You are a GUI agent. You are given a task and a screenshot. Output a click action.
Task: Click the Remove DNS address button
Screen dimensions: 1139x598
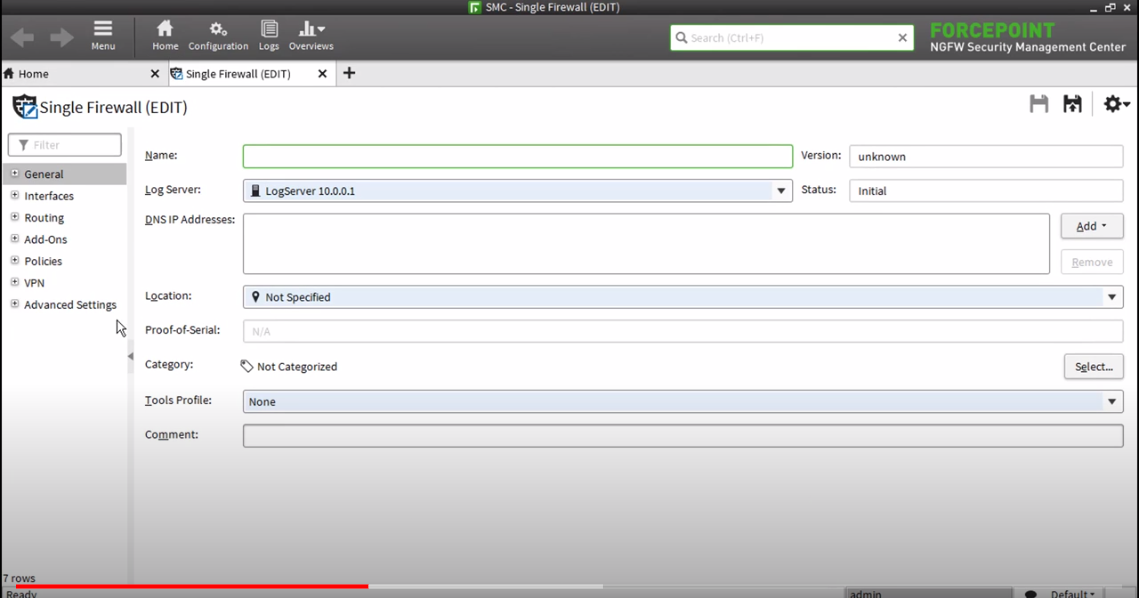1092,262
